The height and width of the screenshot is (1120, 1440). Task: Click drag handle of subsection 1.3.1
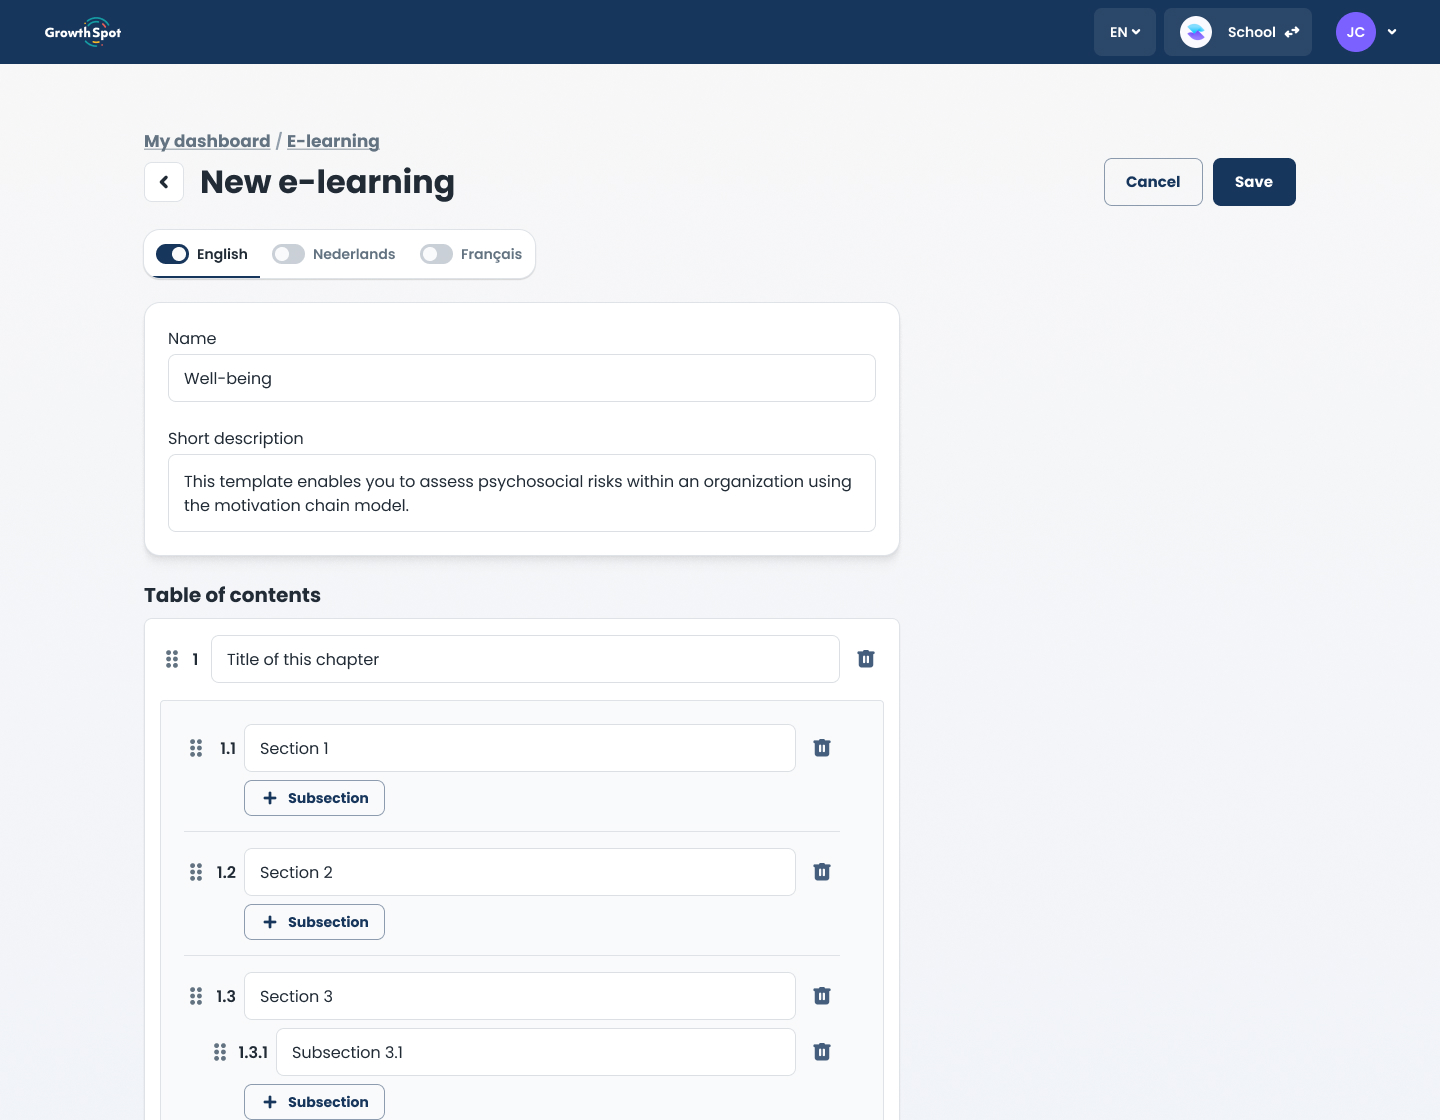click(220, 1052)
